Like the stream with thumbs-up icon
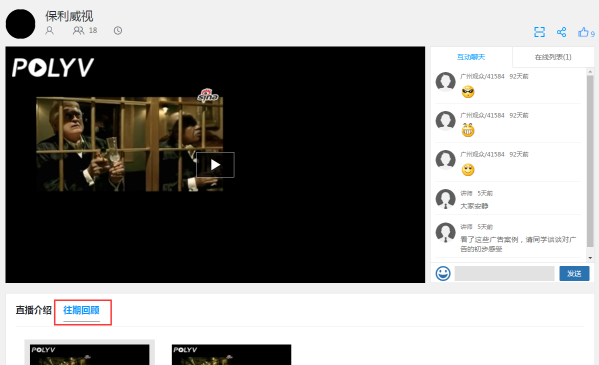Image resolution: width=599 pixels, height=365 pixels. (x=583, y=32)
